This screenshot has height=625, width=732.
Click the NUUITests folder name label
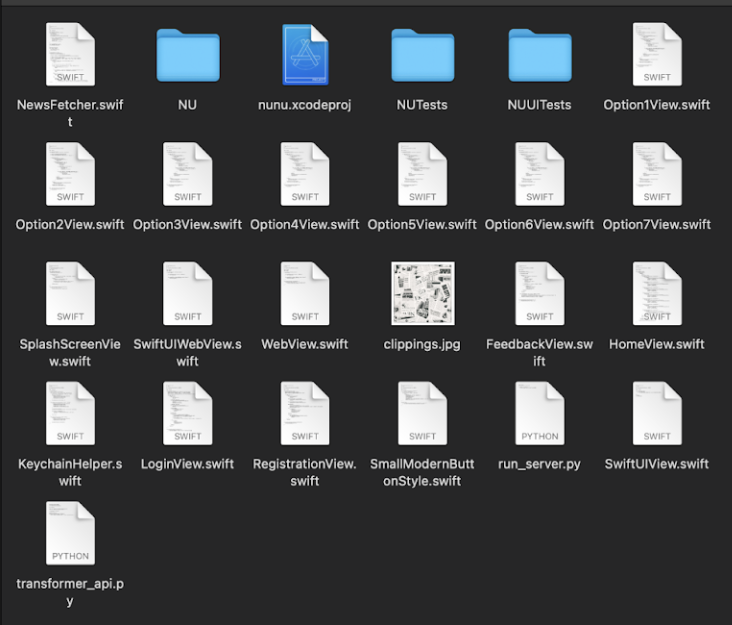click(540, 105)
